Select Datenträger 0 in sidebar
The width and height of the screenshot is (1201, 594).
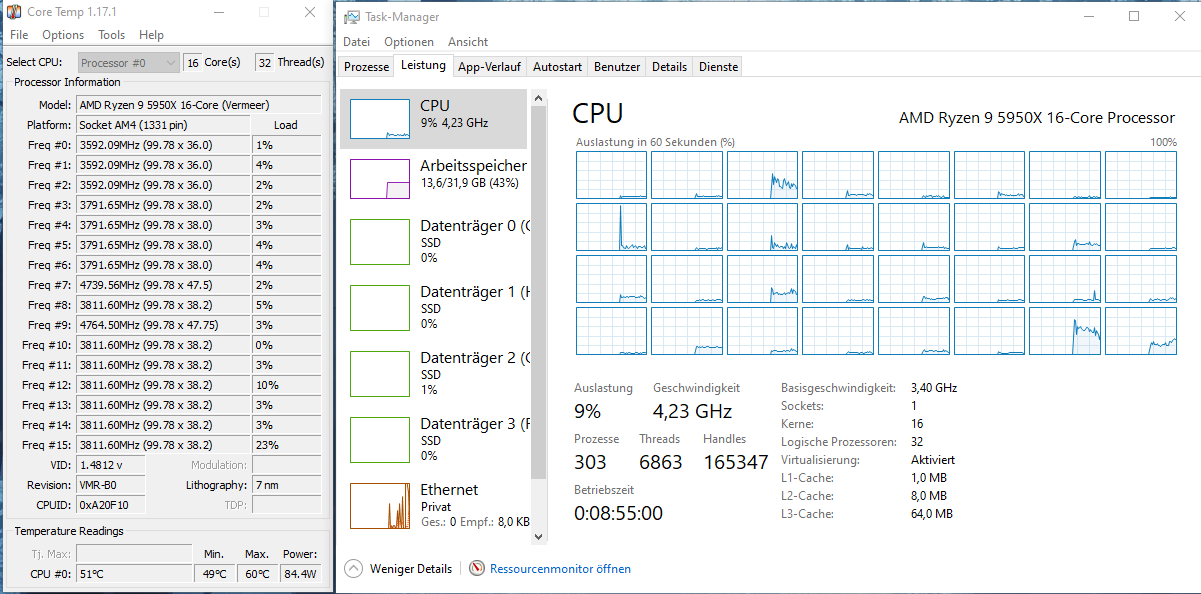(x=436, y=242)
